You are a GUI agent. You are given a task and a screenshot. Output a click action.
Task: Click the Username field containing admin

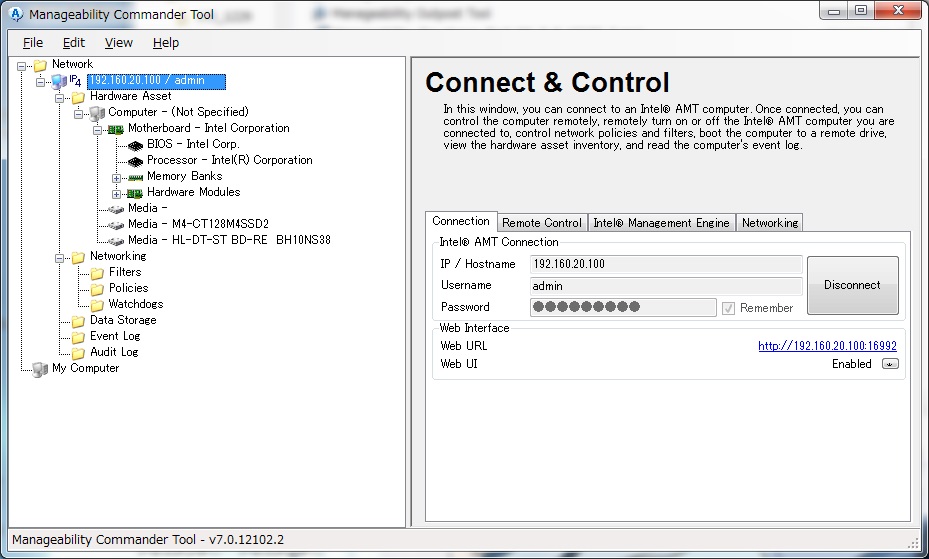pyautogui.click(x=666, y=286)
